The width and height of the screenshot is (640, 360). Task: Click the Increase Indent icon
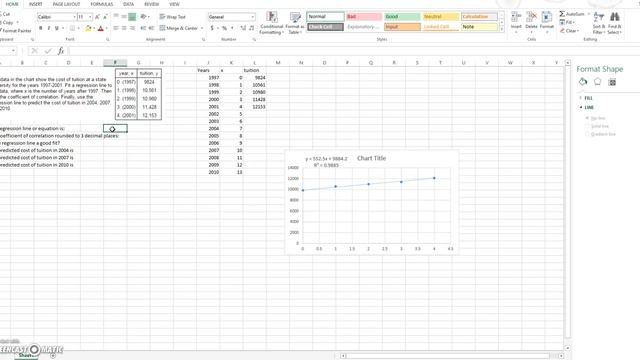point(151,28)
